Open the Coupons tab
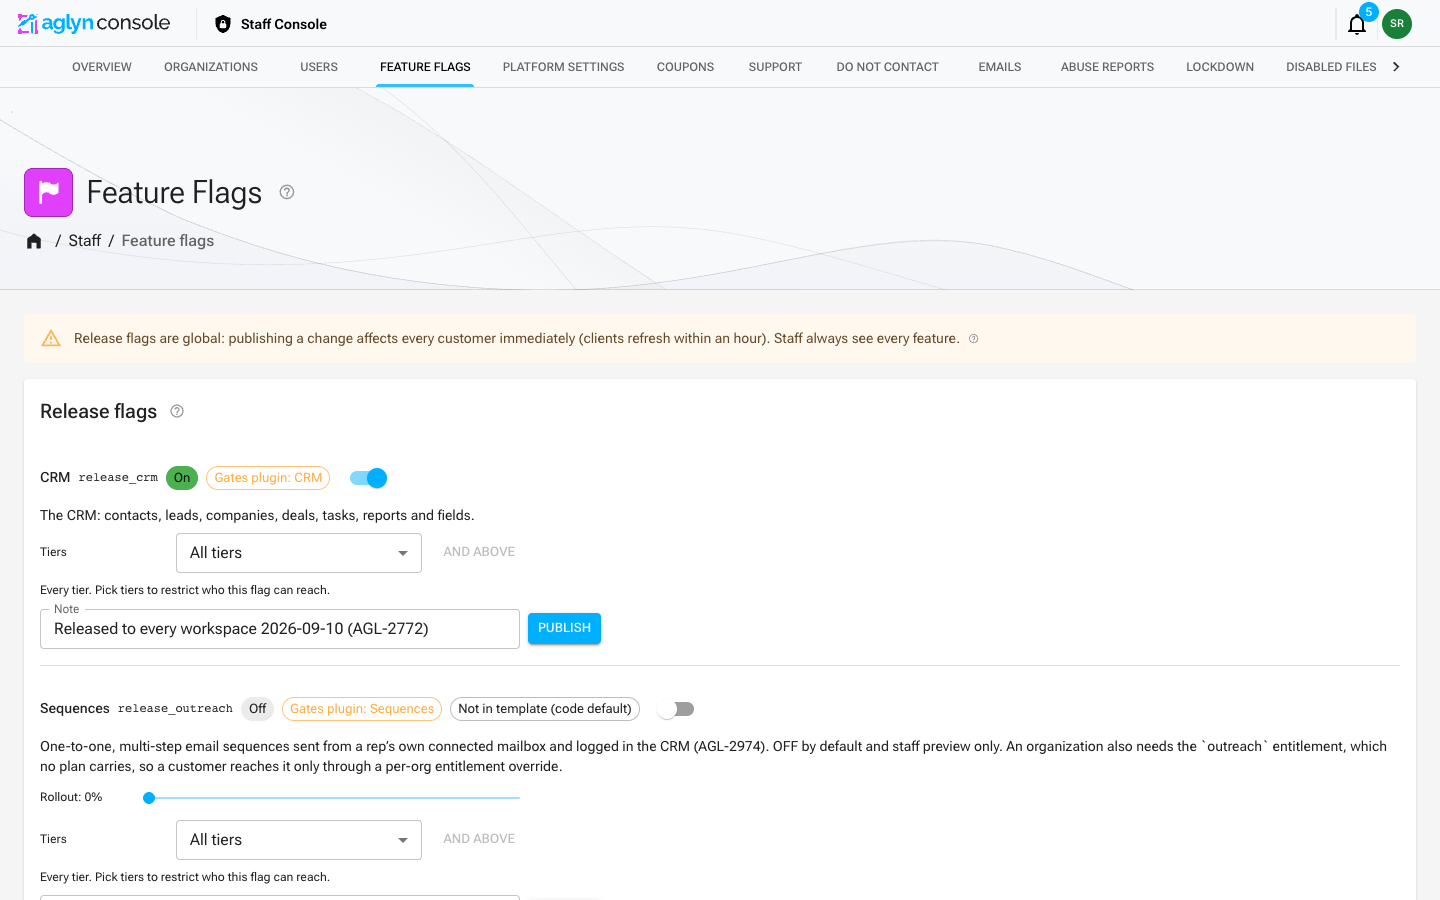The image size is (1440, 900). click(x=685, y=67)
